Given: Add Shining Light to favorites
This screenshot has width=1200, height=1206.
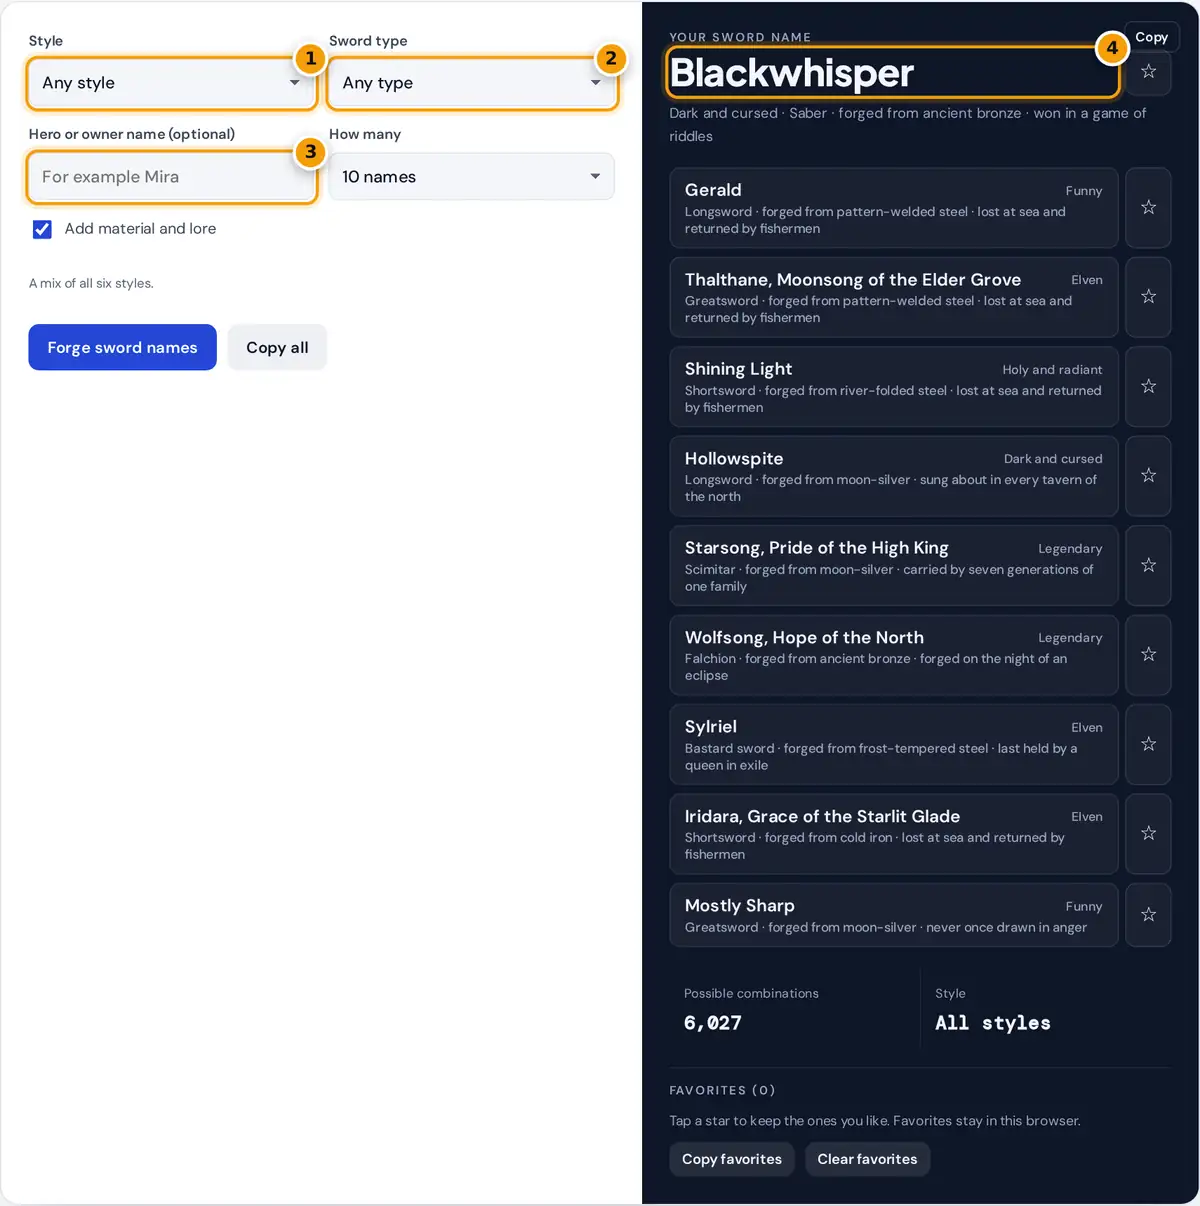Looking at the screenshot, I should tap(1148, 387).
